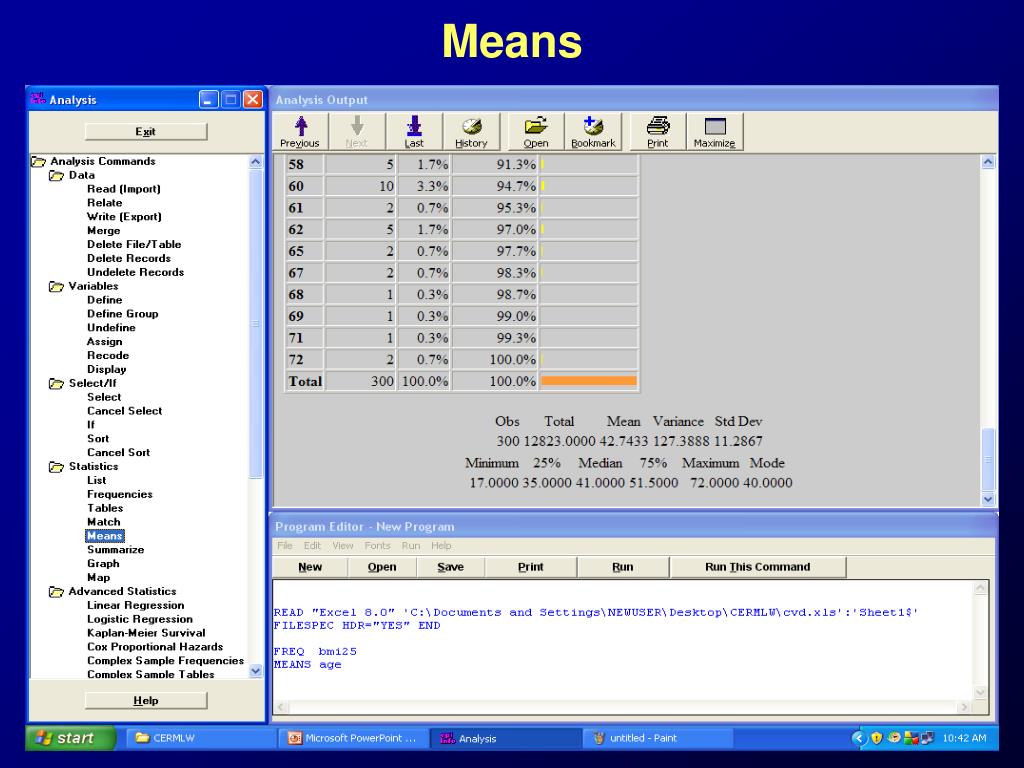This screenshot has height=768, width=1024.
Task: Open the Fonts menu
Action: (377, 545)
